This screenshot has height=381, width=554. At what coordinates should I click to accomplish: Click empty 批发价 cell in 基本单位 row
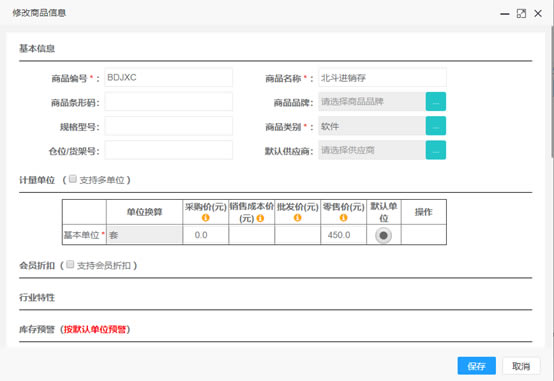[x=297, y=235]
